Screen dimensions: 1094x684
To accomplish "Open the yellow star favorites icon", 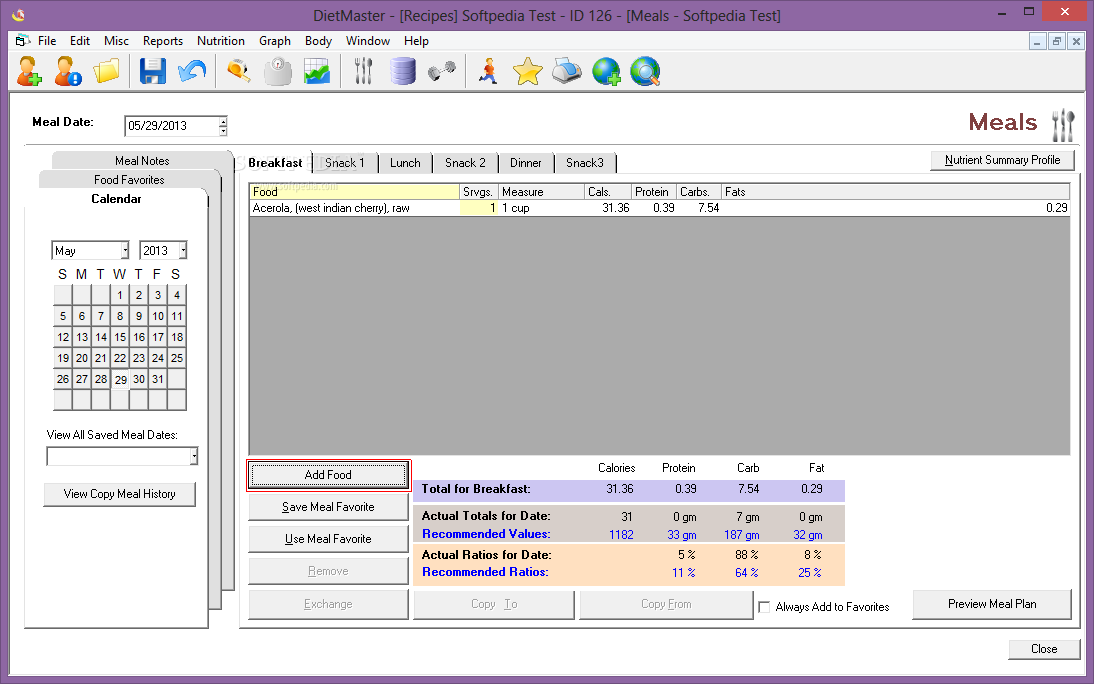I will tap(527, 71).
